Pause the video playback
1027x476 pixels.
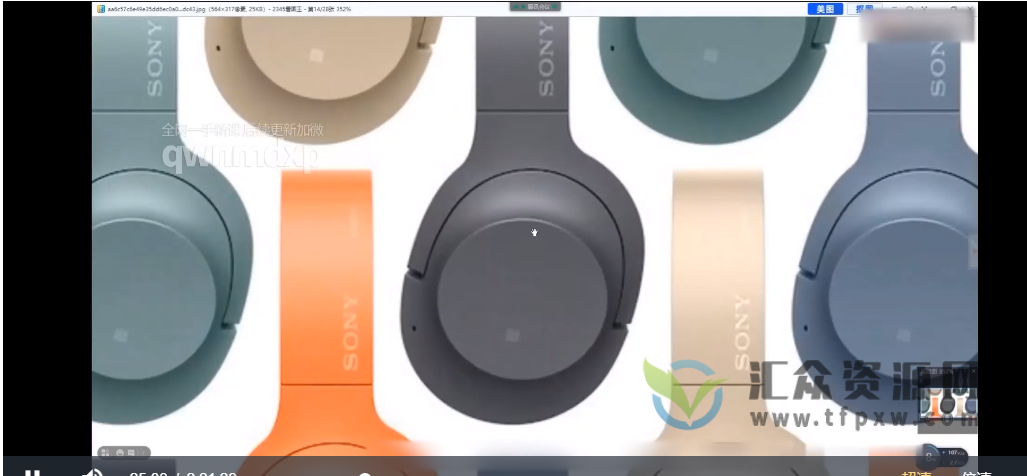point(32,472)
